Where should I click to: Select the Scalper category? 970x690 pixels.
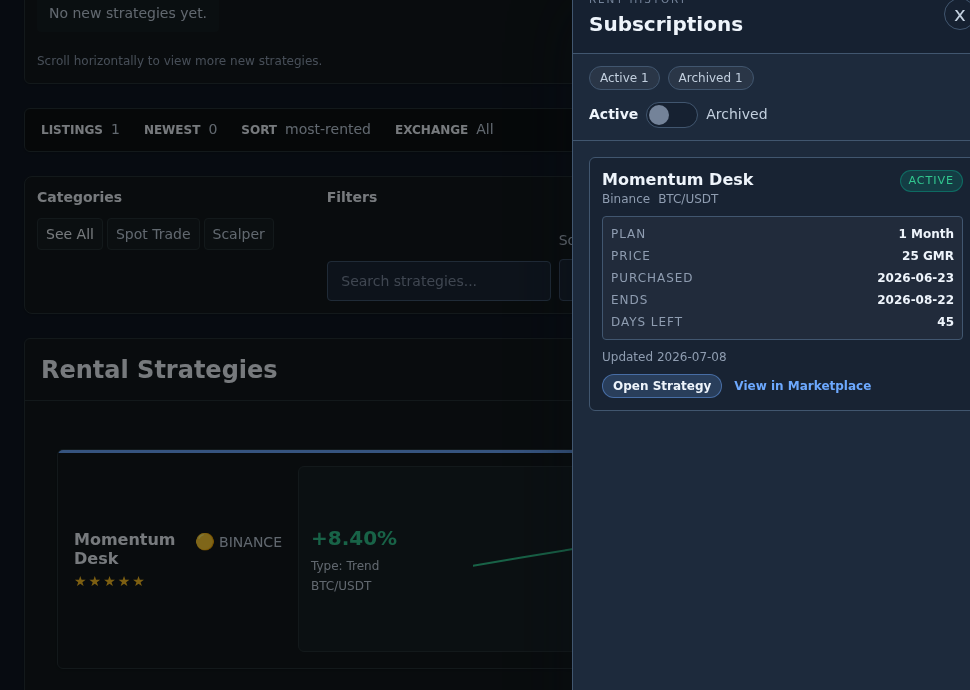pyautogui.click(x=239, y=235)
